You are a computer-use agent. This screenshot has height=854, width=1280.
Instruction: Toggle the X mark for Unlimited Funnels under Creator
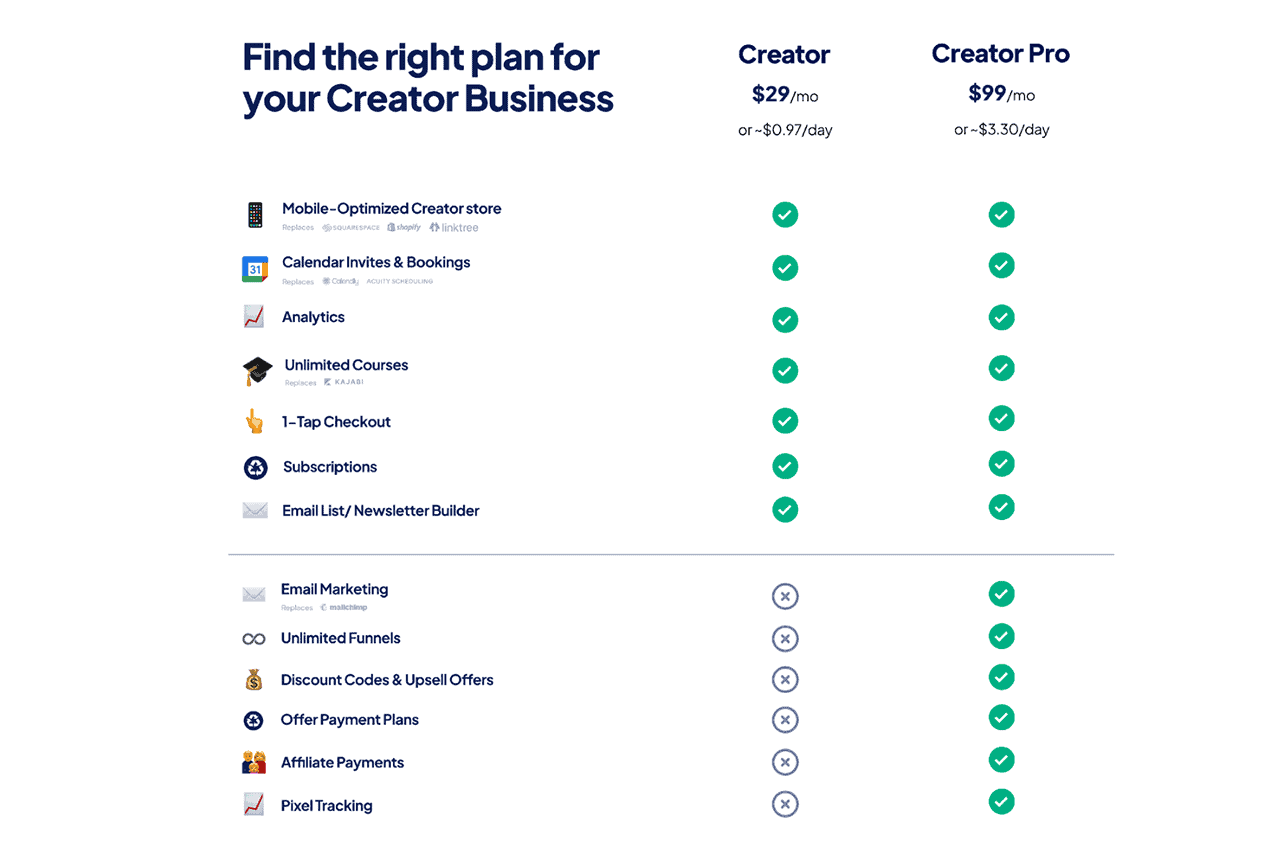[785, 638]
